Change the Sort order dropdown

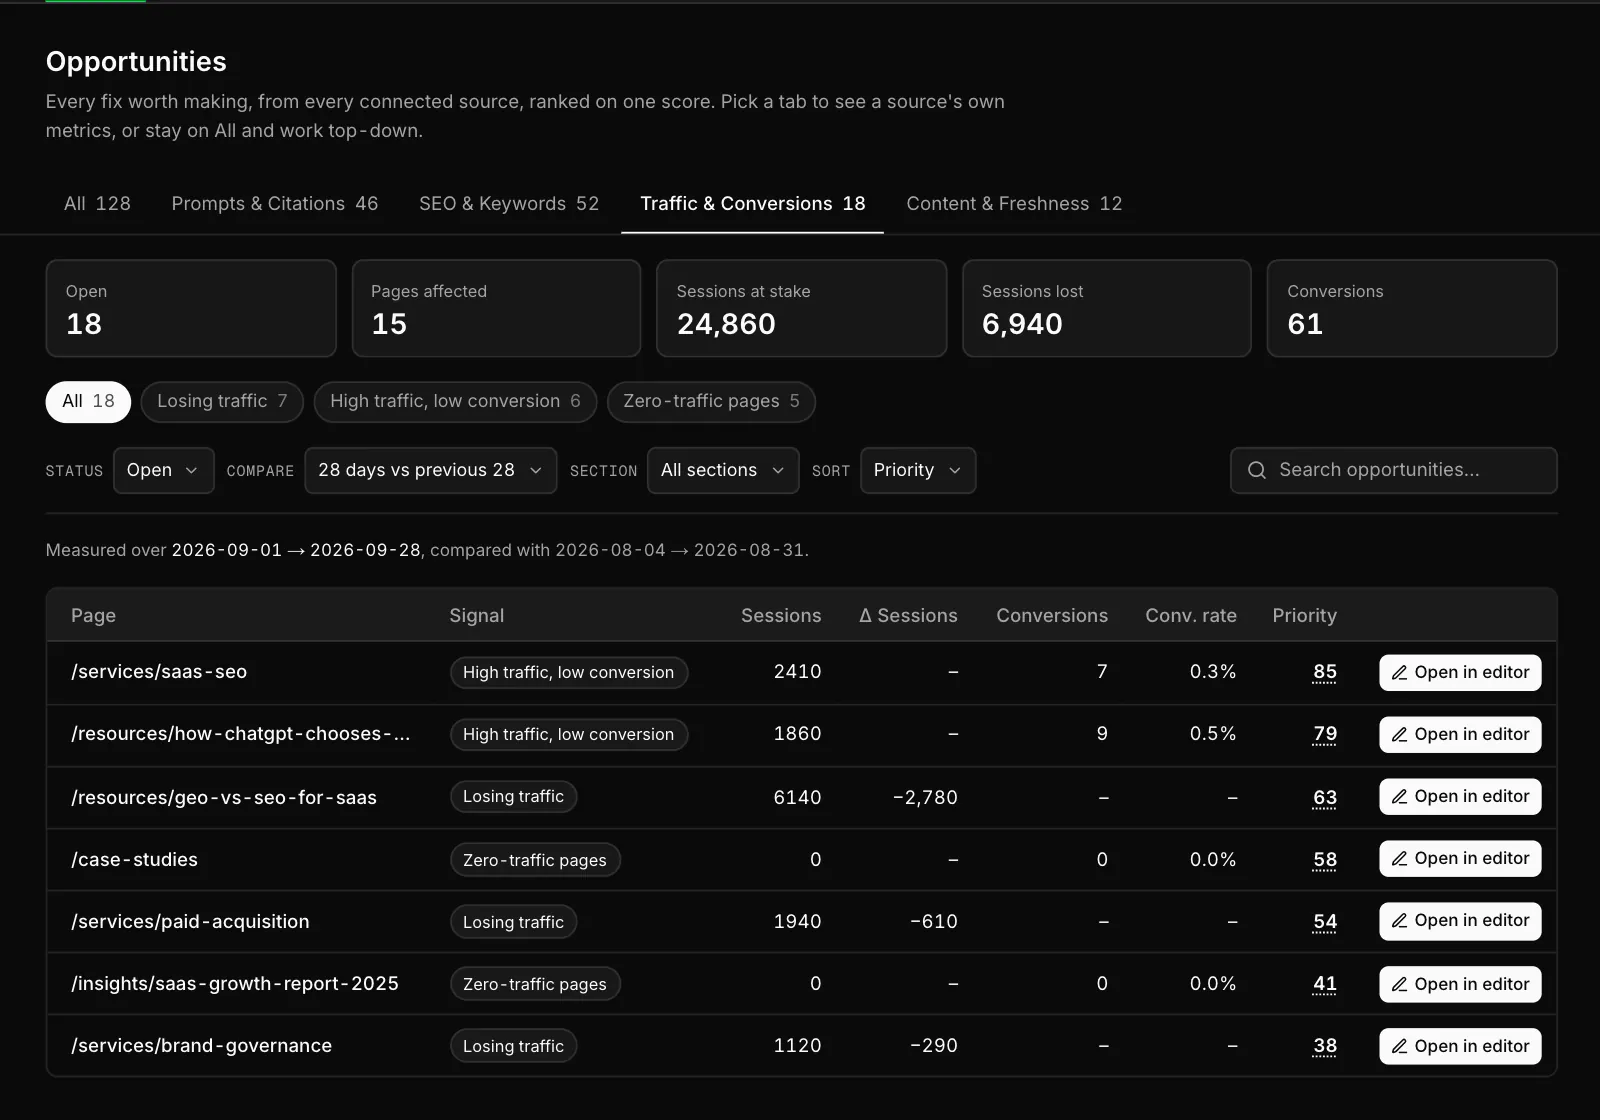[x=918, y=470]
